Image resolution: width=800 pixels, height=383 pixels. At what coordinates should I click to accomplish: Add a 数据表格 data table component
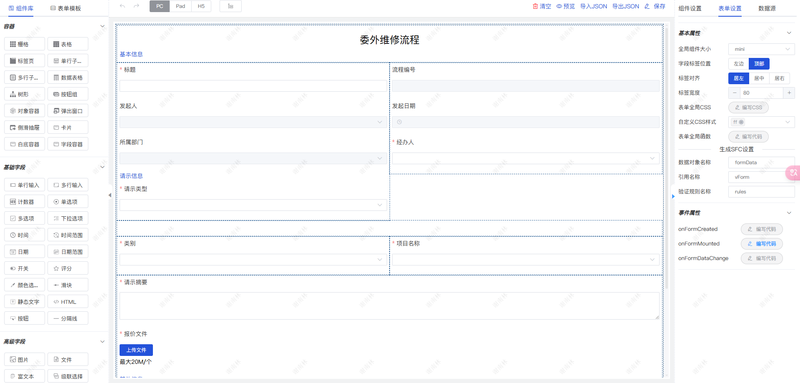tap(68, 77)
